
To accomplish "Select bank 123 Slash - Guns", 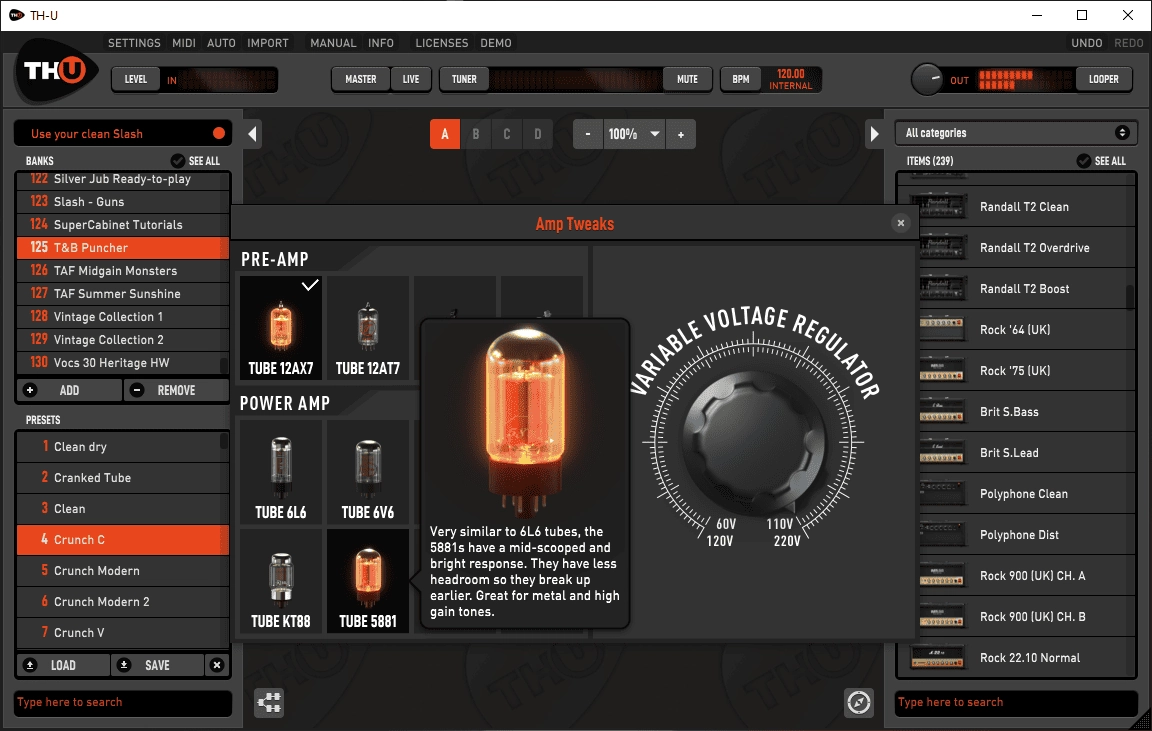I will click(x=123, y=201).
